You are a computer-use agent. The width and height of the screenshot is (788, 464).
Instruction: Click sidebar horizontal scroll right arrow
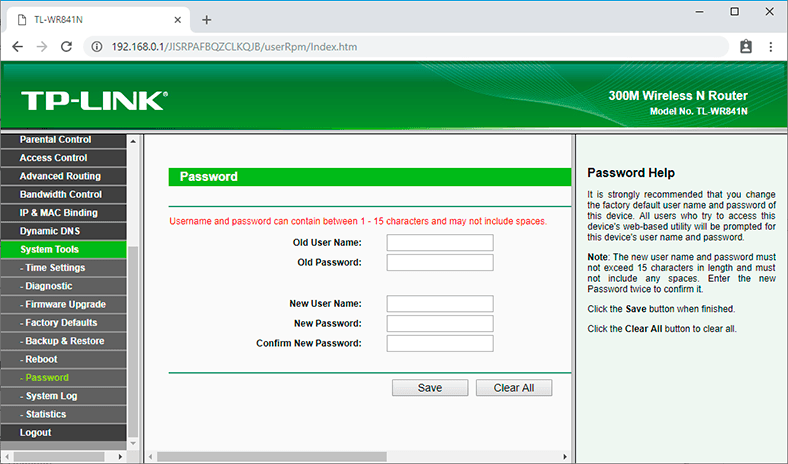120,456
